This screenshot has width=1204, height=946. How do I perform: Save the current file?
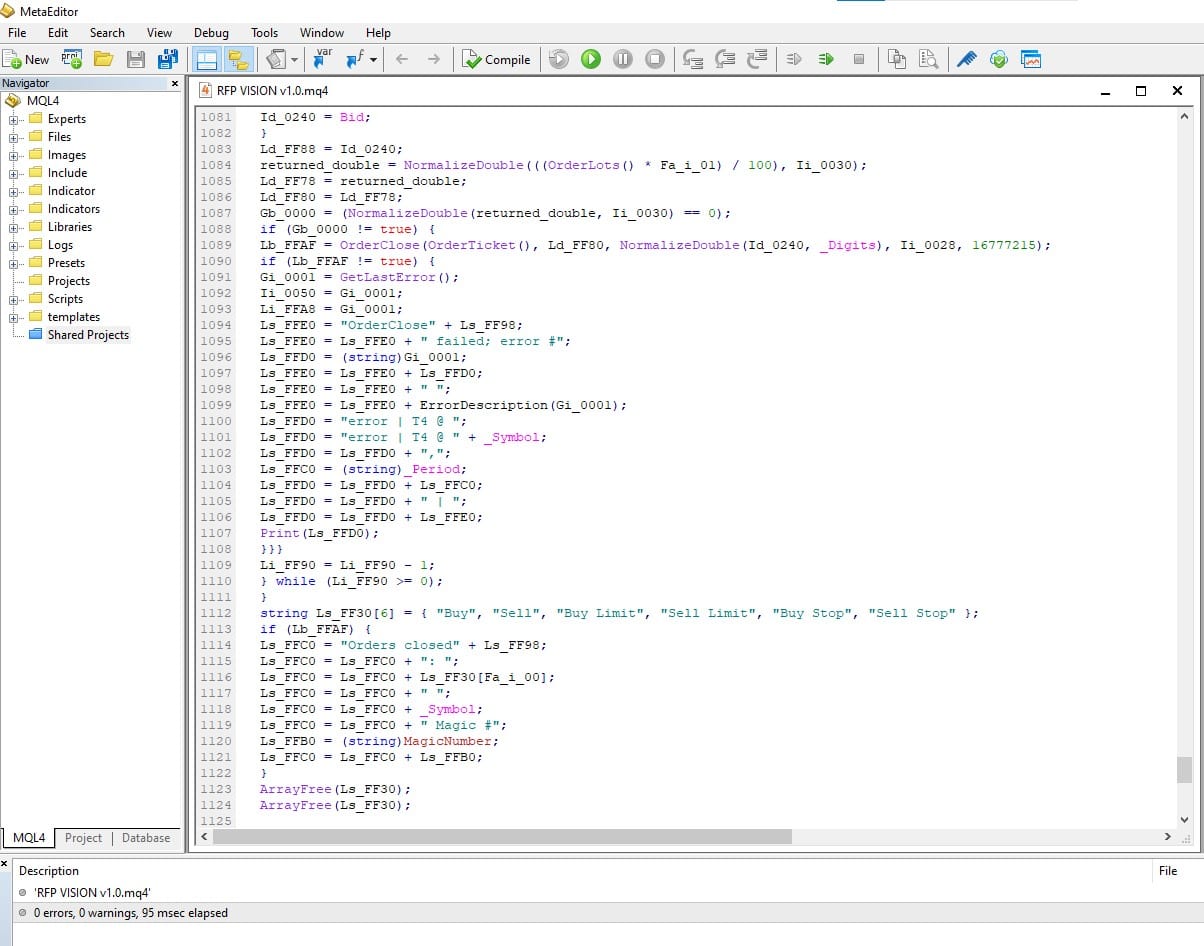(x=135, y=60)
